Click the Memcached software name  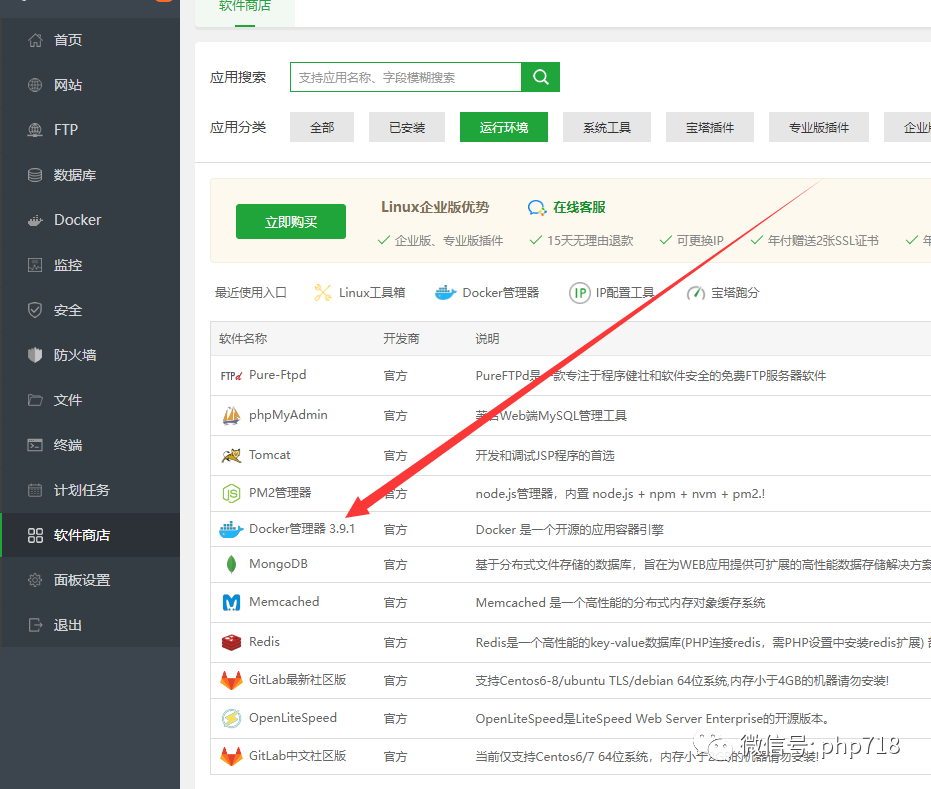(x=284, y=602)
